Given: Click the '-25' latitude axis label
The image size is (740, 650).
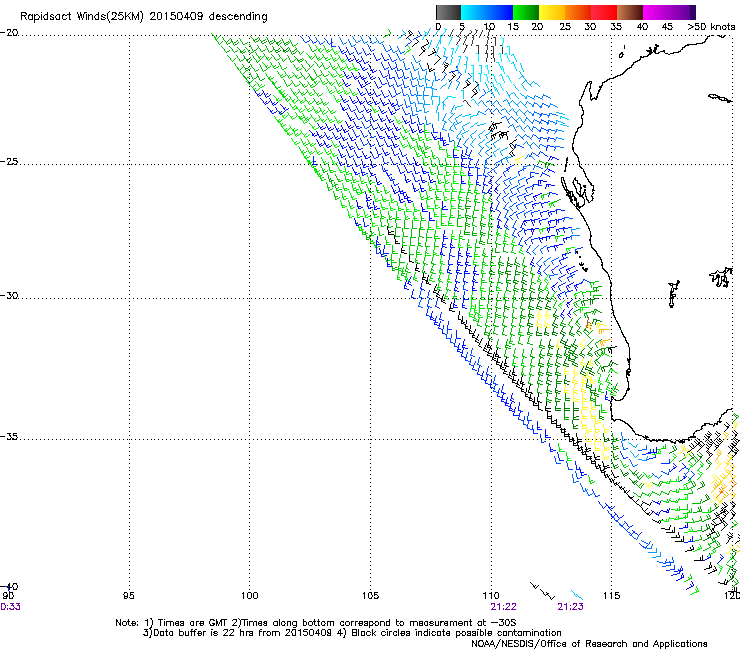Looking at the screenshot, I should click(x=9, y=161).
